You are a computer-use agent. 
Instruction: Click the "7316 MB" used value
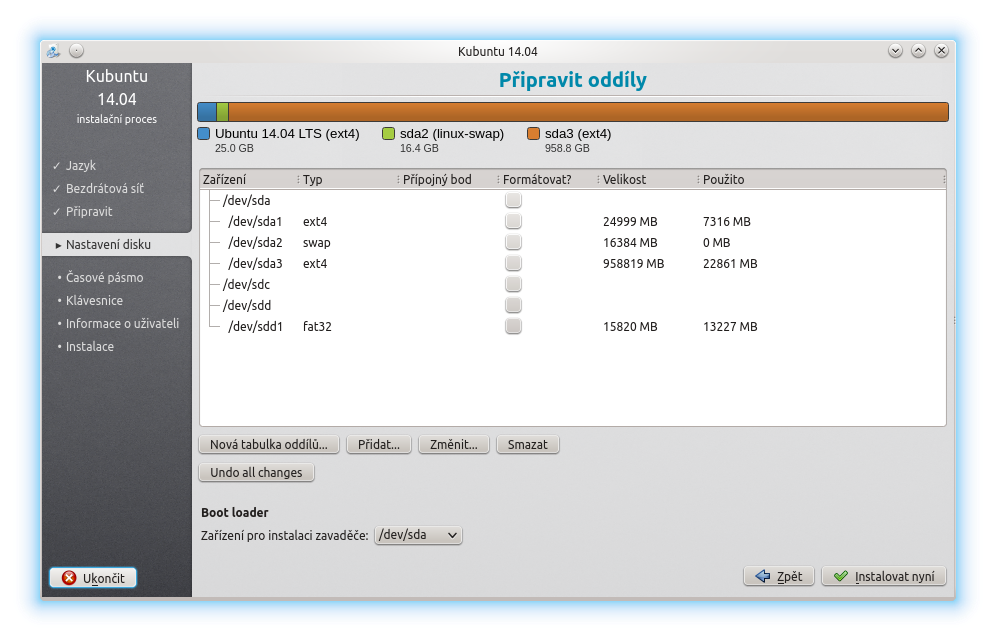coord(727,222)
